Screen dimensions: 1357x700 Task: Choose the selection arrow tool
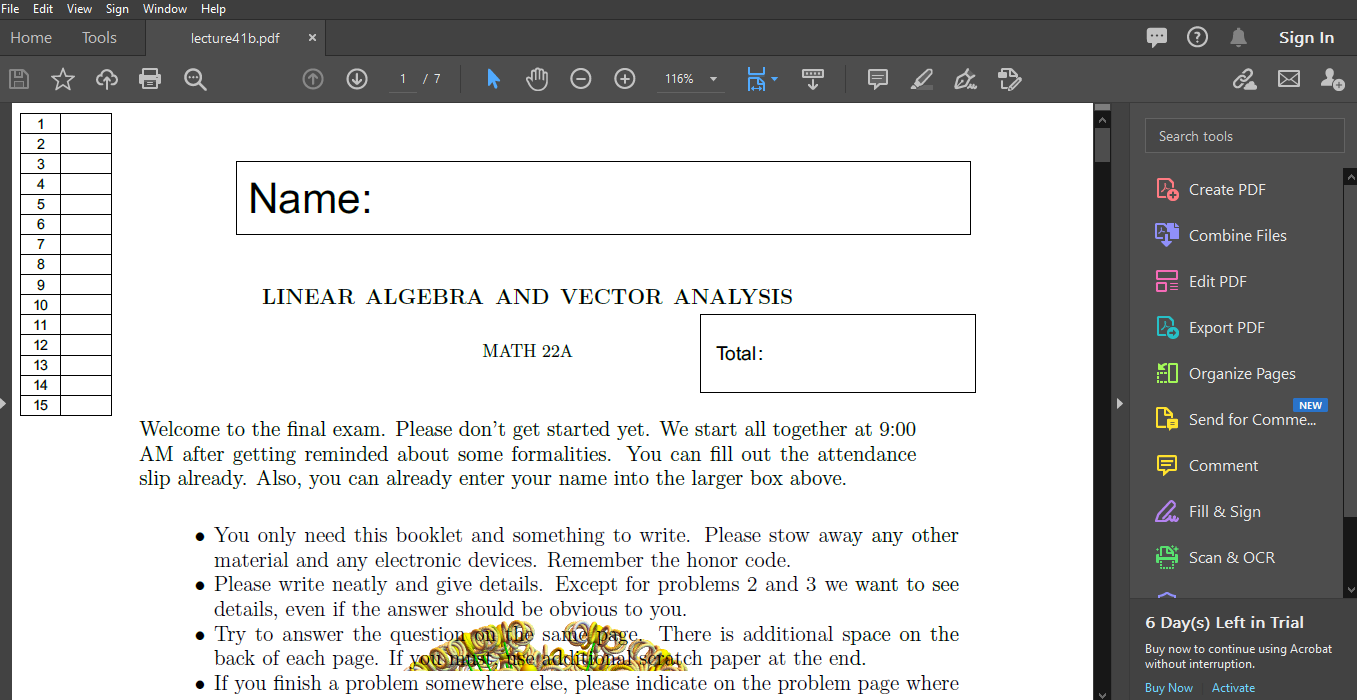point(493,79)
